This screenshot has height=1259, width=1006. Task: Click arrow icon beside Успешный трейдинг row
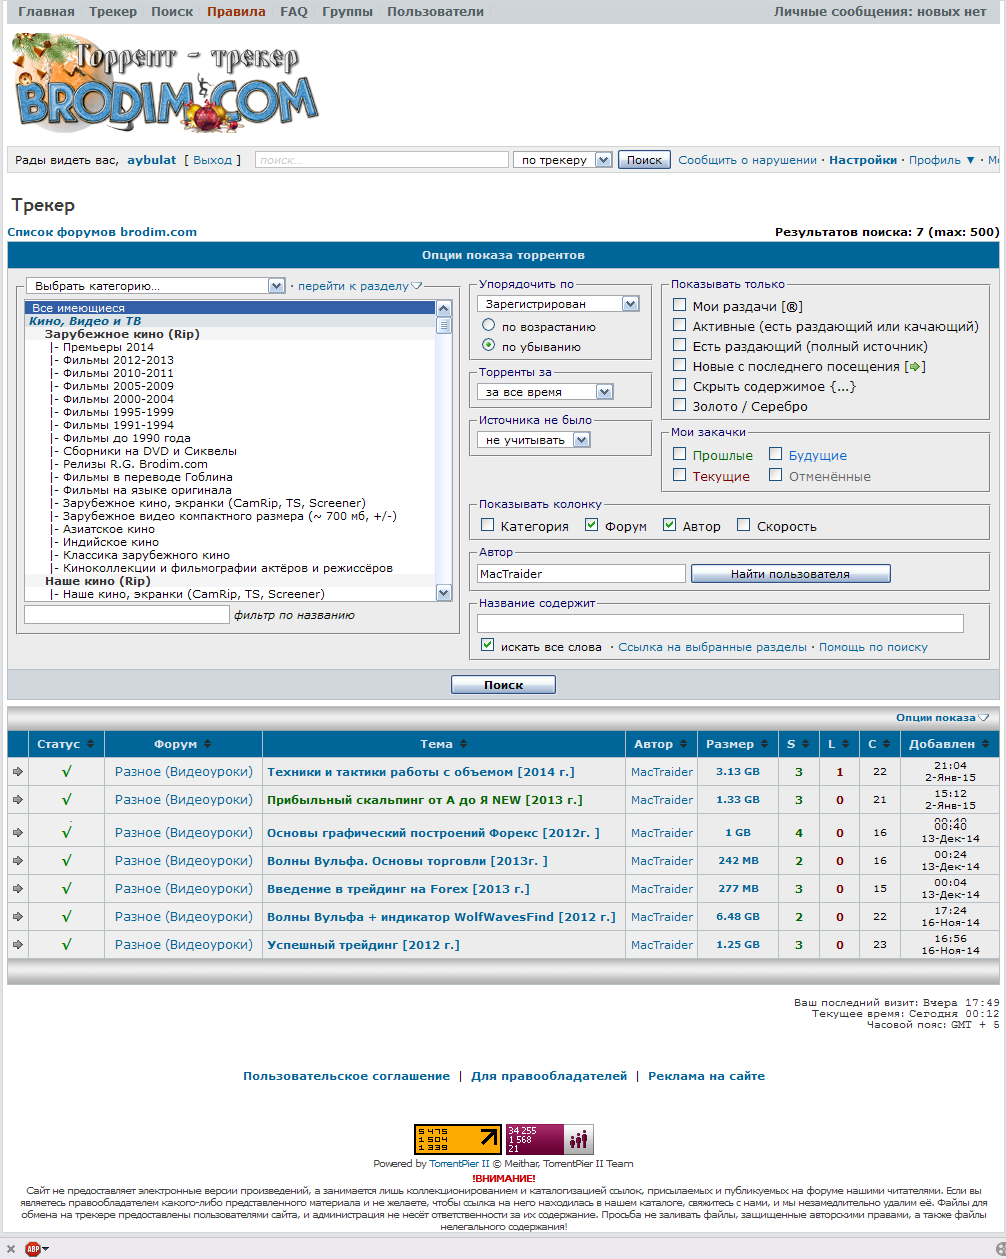pos(17,945)
